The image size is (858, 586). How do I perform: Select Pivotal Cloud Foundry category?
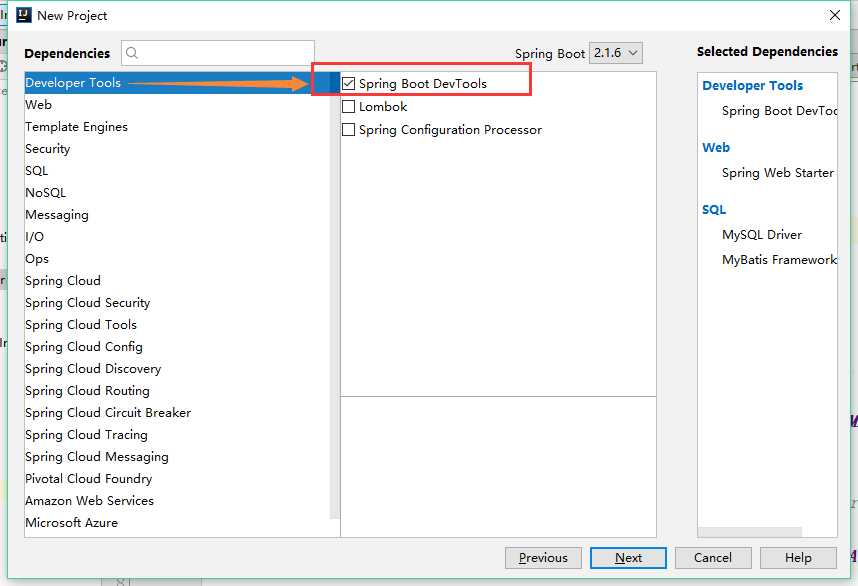point(177,478)
